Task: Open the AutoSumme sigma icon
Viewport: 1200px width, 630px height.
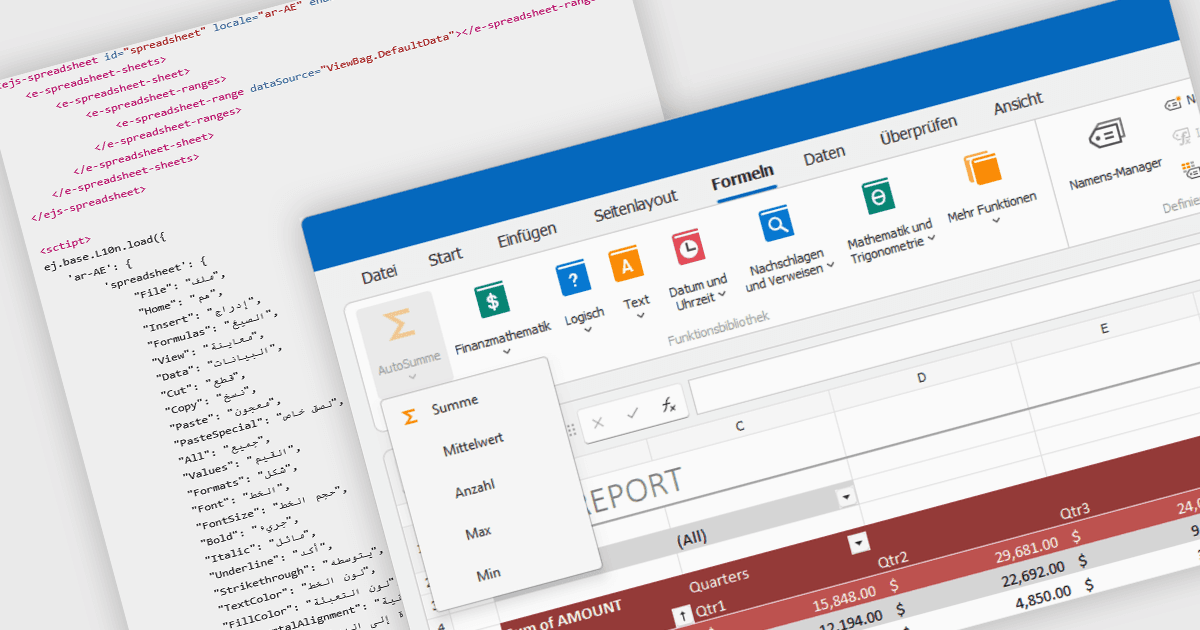Action: click(399, 326)
